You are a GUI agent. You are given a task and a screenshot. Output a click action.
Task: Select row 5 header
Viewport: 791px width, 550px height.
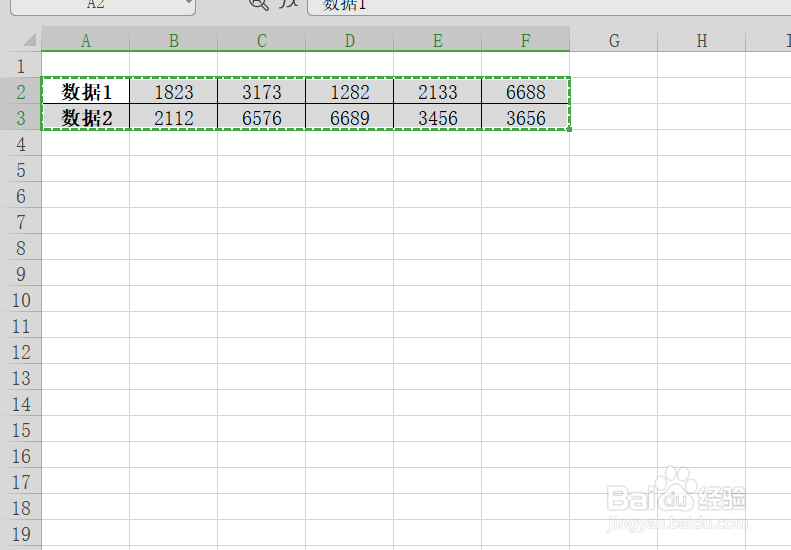coord(21,170)
